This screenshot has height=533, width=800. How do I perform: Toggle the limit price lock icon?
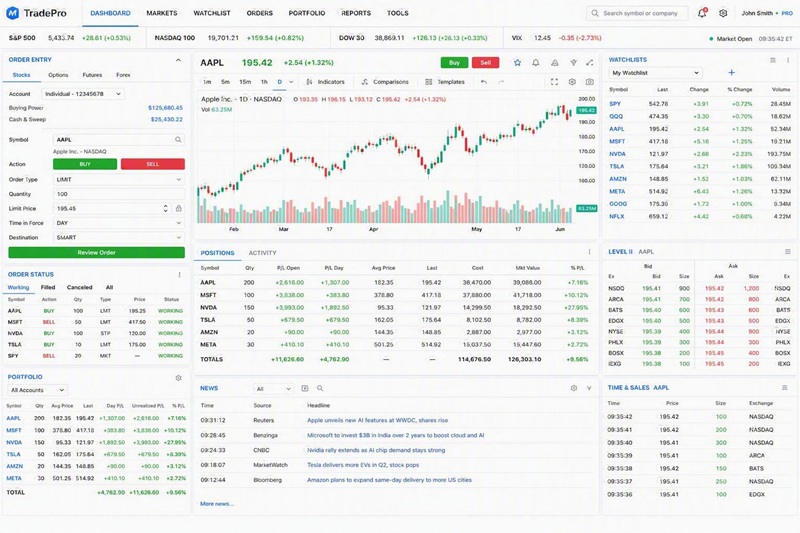click(x=179, y=208)
